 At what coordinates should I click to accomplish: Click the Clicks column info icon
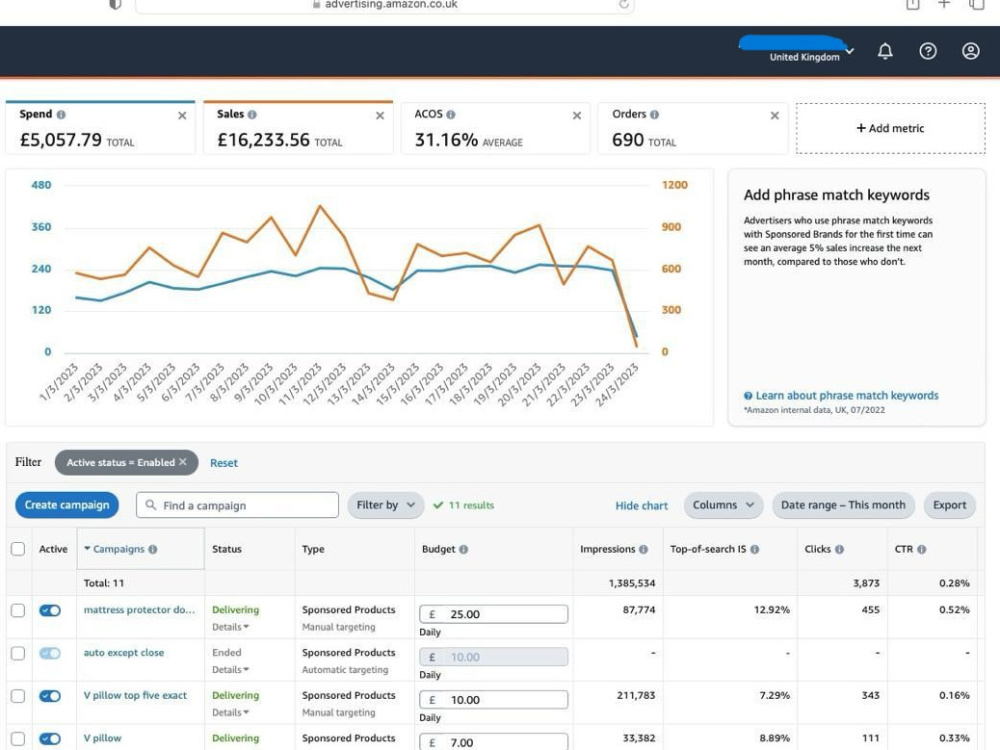click(x=840, y=549)
